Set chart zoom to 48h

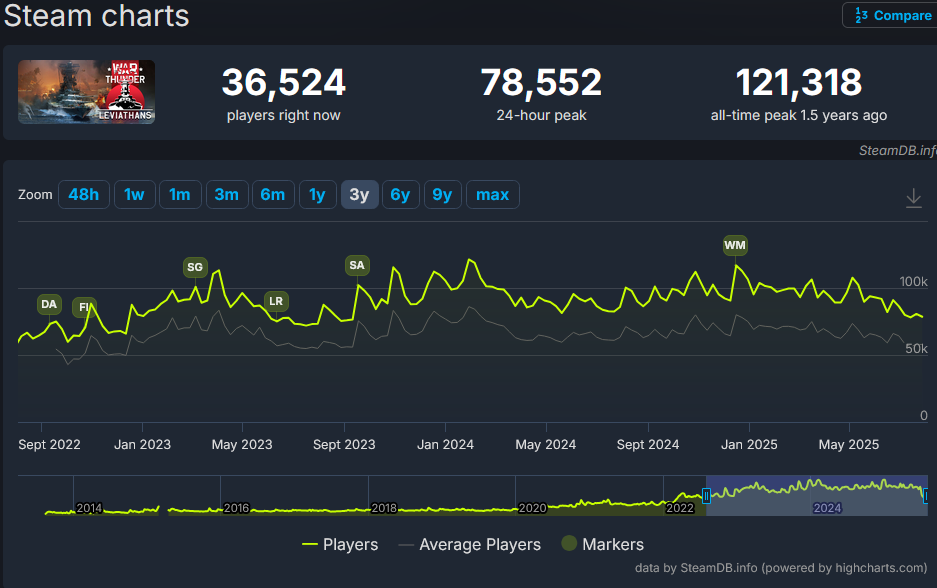point(84,195)
